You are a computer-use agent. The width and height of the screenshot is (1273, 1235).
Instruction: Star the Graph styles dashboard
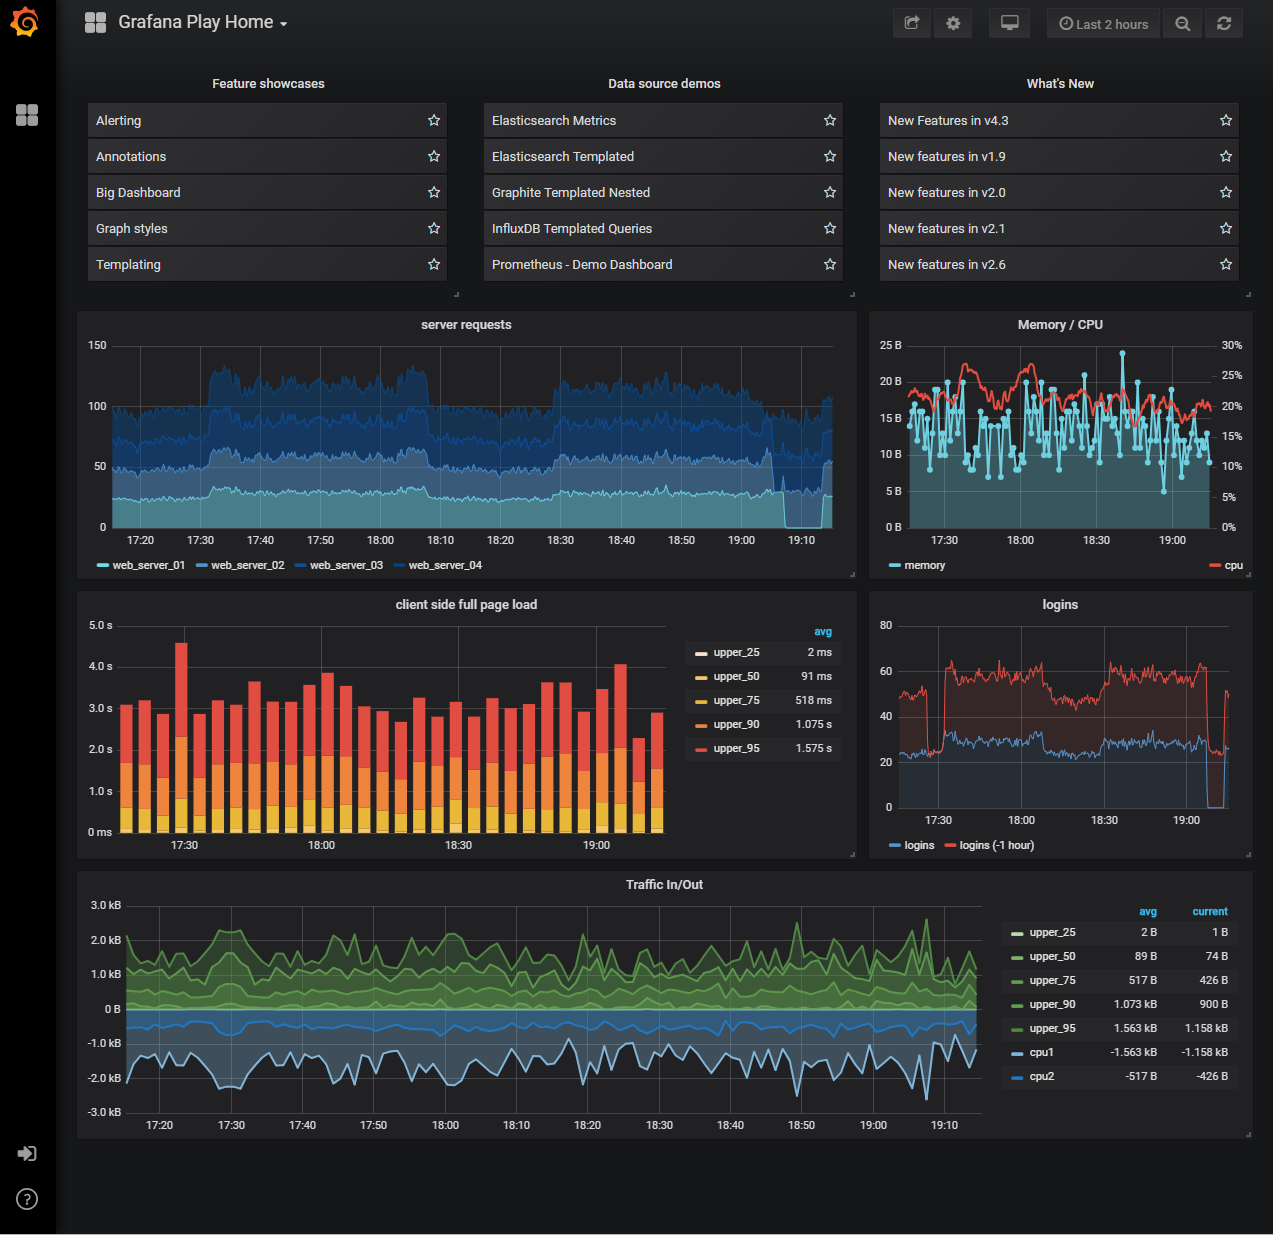pos(434,228)
